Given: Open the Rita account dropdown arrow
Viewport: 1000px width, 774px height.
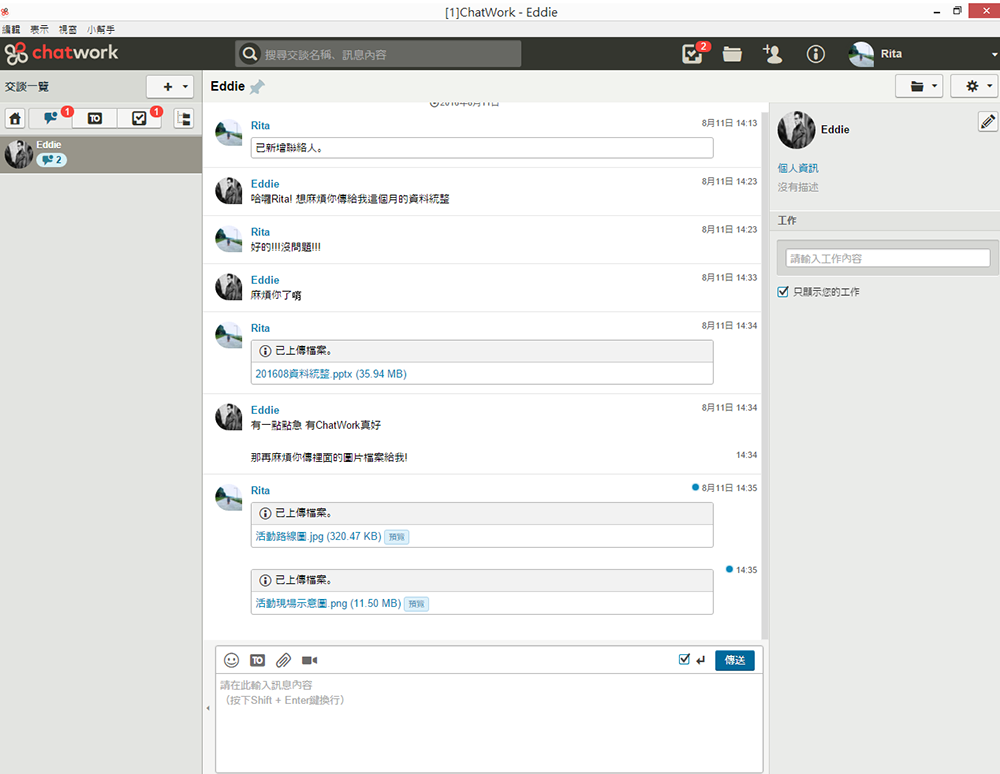Looking at the screenshot, I should [994, 54].
